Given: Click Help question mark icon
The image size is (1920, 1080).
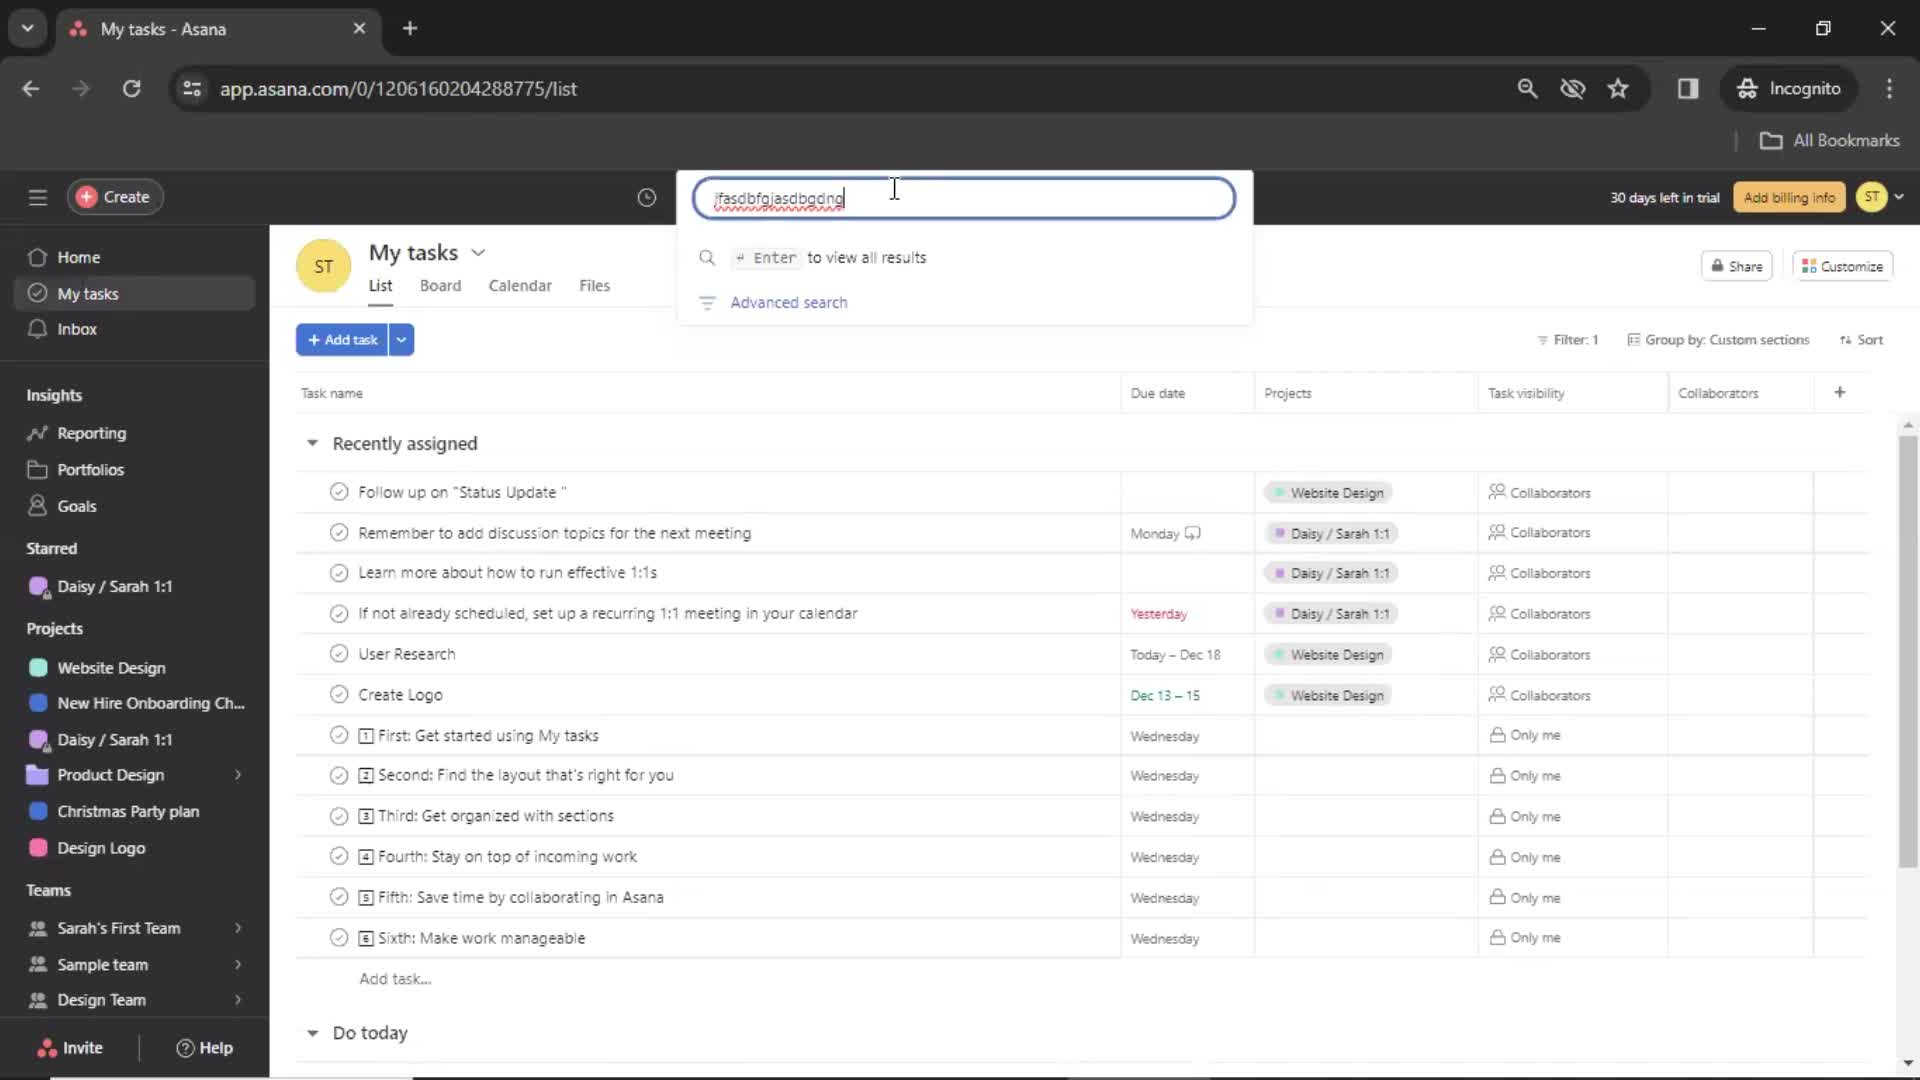Looking at the screenshot, I should tap(185, 1048).
